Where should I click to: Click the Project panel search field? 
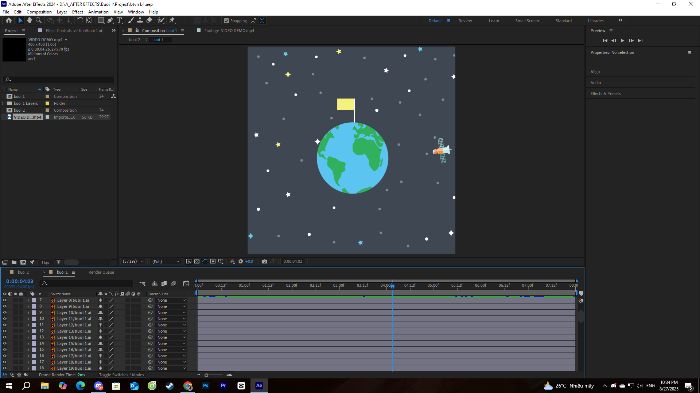[x=58, y=79]
